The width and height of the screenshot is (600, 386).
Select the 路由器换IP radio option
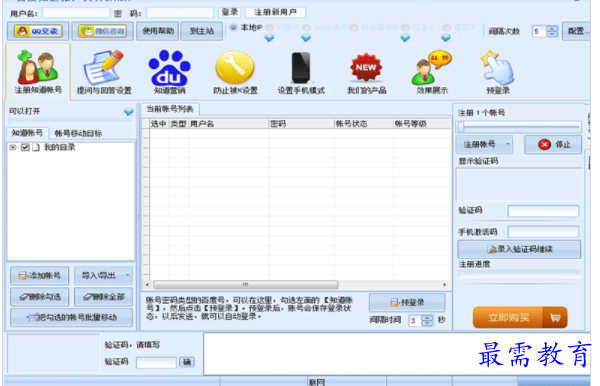(353, 28)
